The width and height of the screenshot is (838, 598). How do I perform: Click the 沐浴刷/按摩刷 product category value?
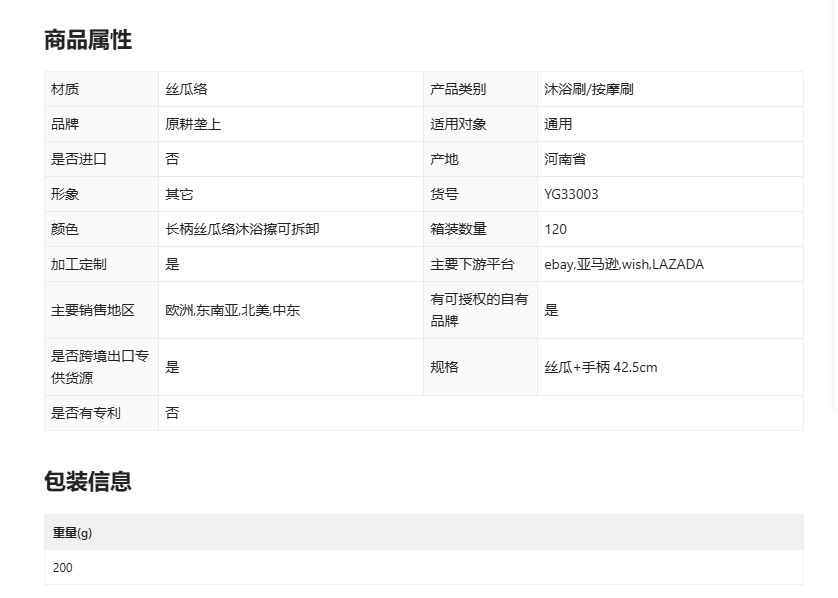coord(588,89)
